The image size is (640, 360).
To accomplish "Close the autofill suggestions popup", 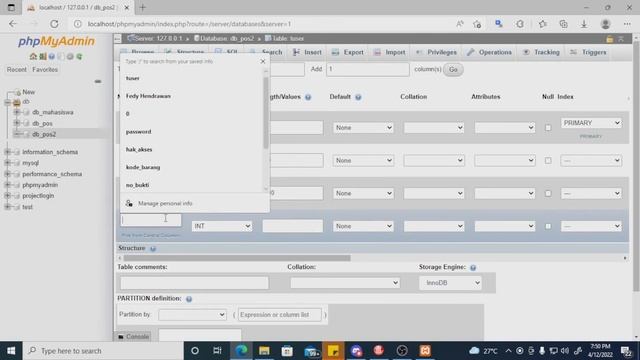I will [263, 61].
